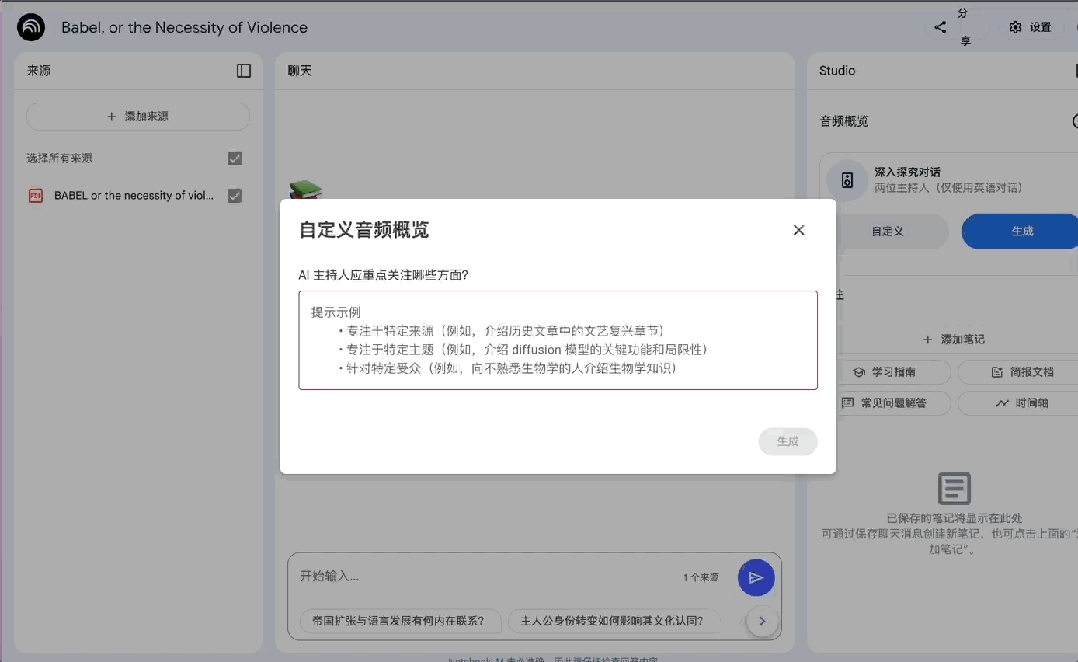The width and height of the screenshot is (1078, 662).
Task: Focus the AI host prompt text area
Action: pyautogui.click(x=558, y=340)
